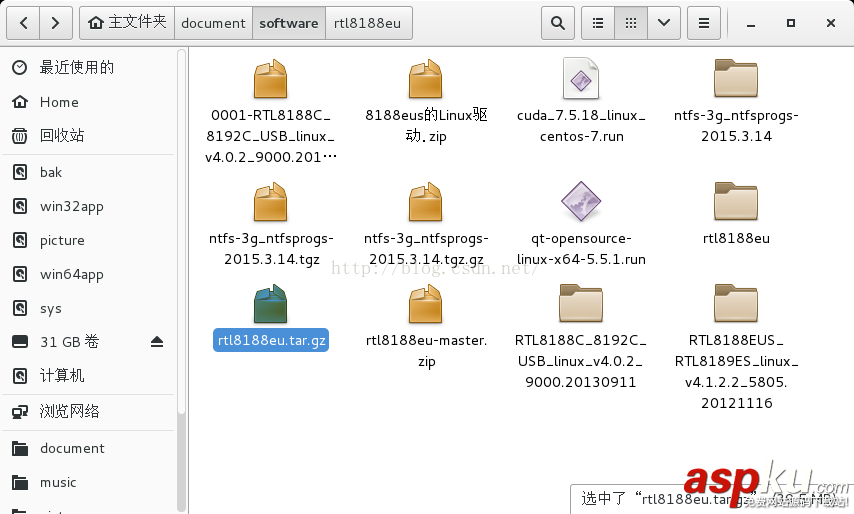Select the 8188eus Linux driver zip icon
The image size is (854, 514).
tap(426, 79)
